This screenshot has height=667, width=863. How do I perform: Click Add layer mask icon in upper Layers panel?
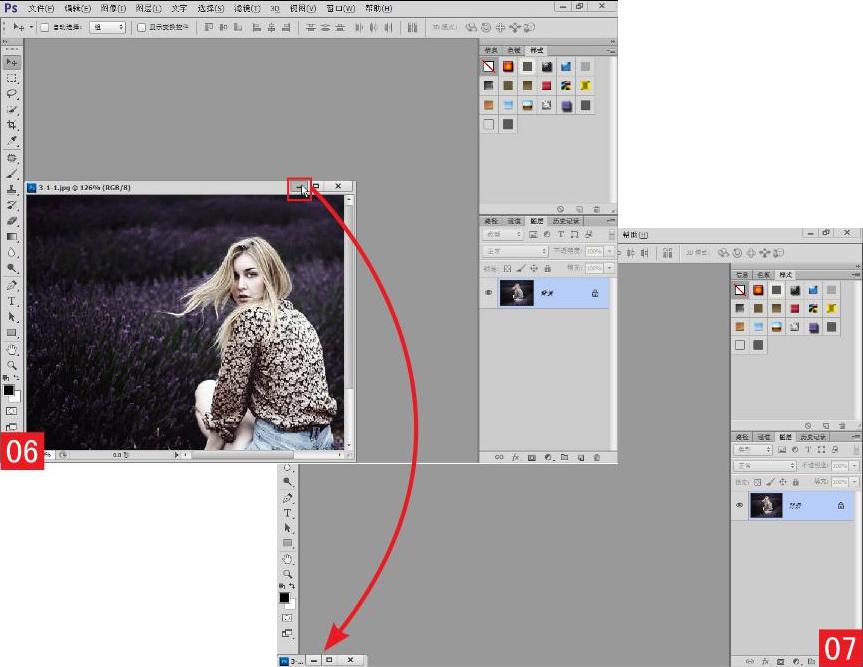[x=532, y=457]
